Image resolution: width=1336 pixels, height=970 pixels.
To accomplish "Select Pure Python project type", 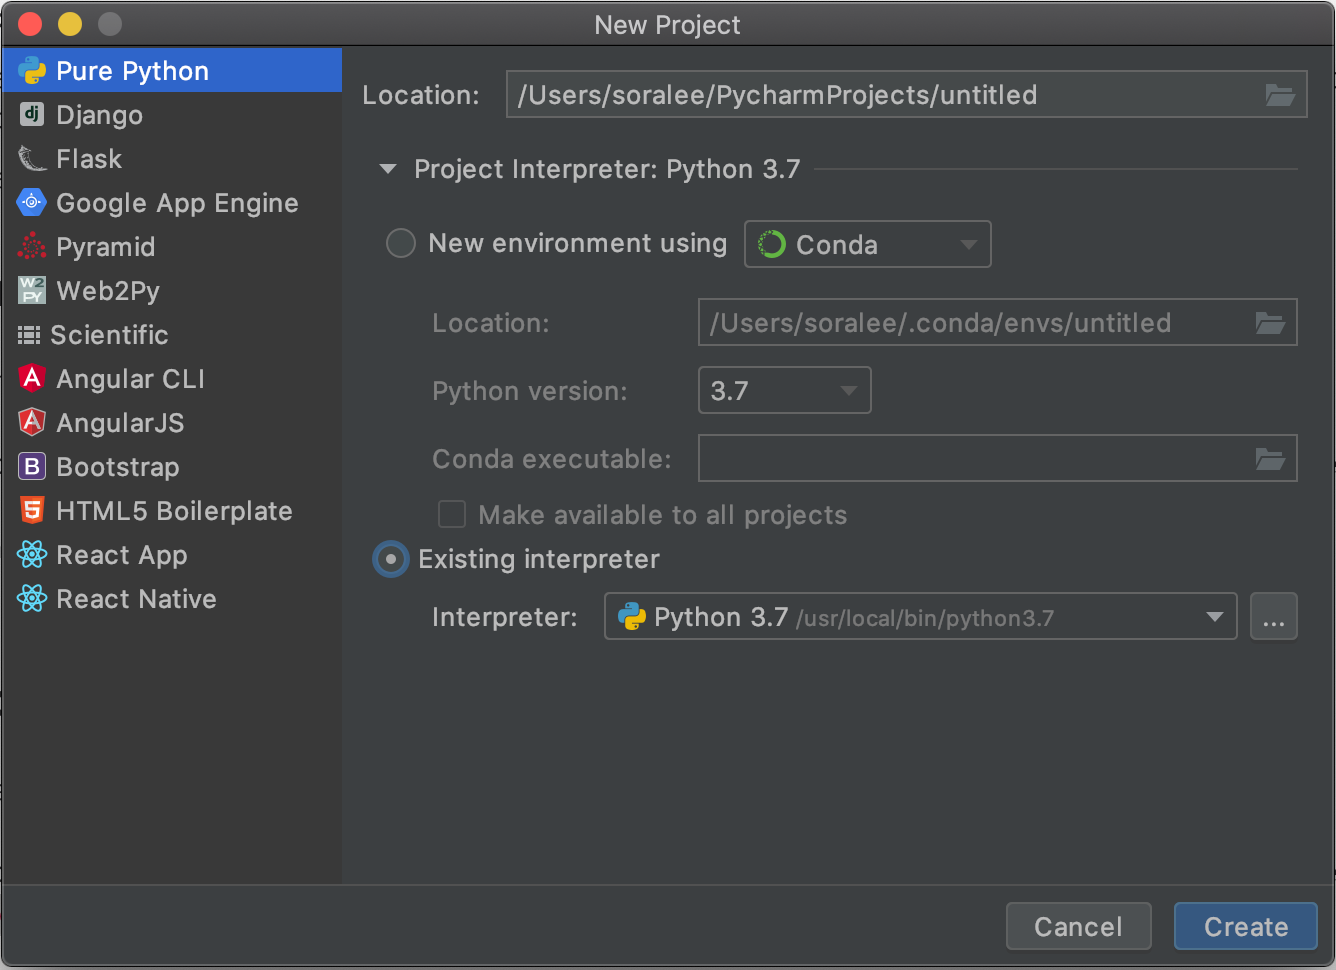I will coord(172,71).
